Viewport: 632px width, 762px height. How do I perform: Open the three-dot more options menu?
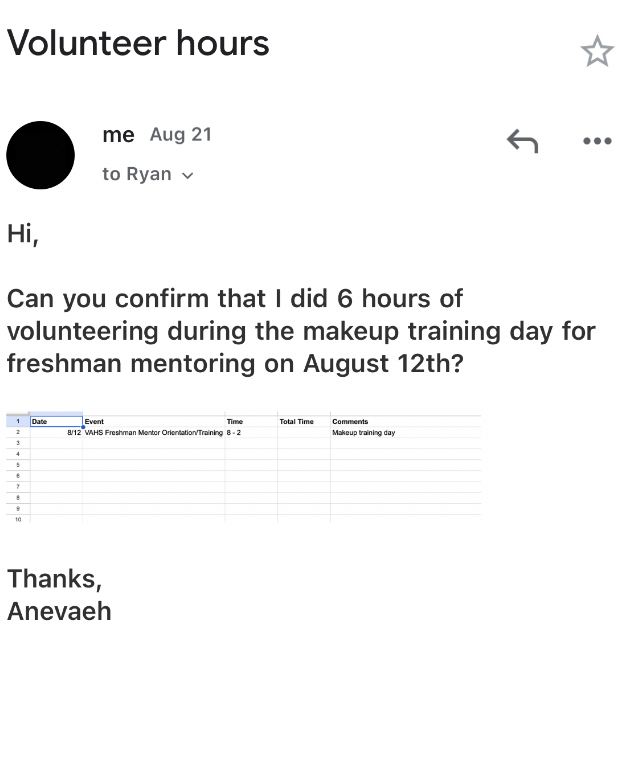tap(597, 141)
